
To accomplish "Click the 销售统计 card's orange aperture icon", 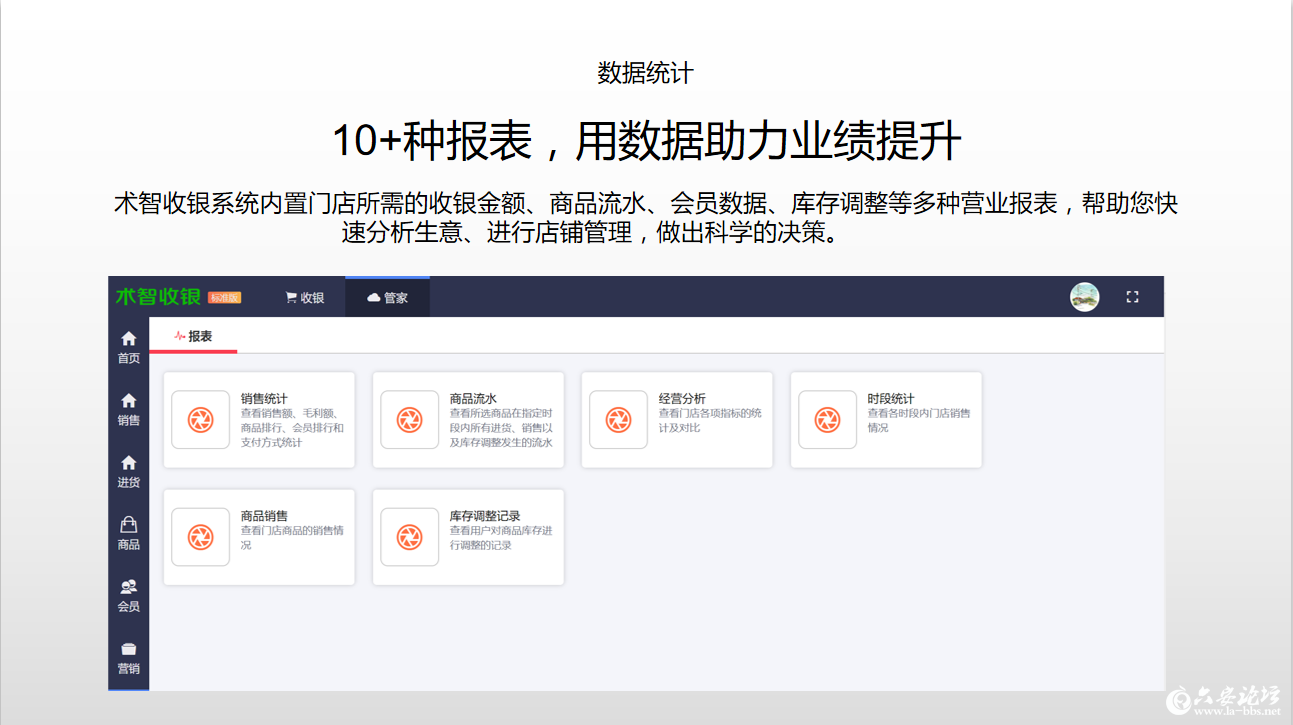I will (x=200, y=420).
